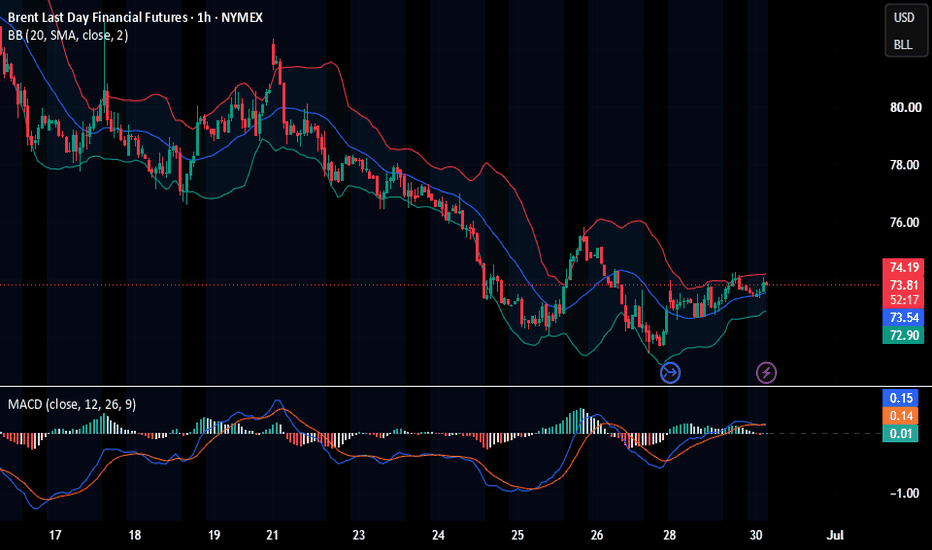Click the 25 date label on time axis

(x=518, y=535)
